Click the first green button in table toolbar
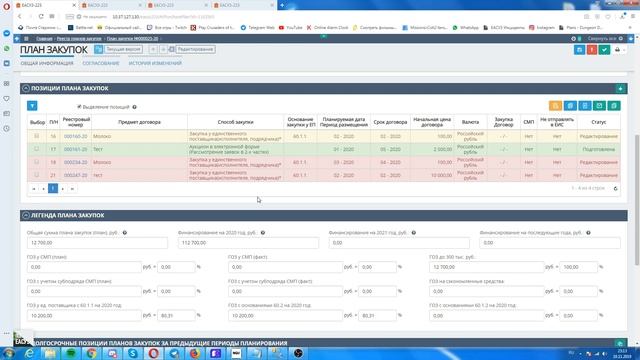This screenshot has width=640, height=360. 599,106
